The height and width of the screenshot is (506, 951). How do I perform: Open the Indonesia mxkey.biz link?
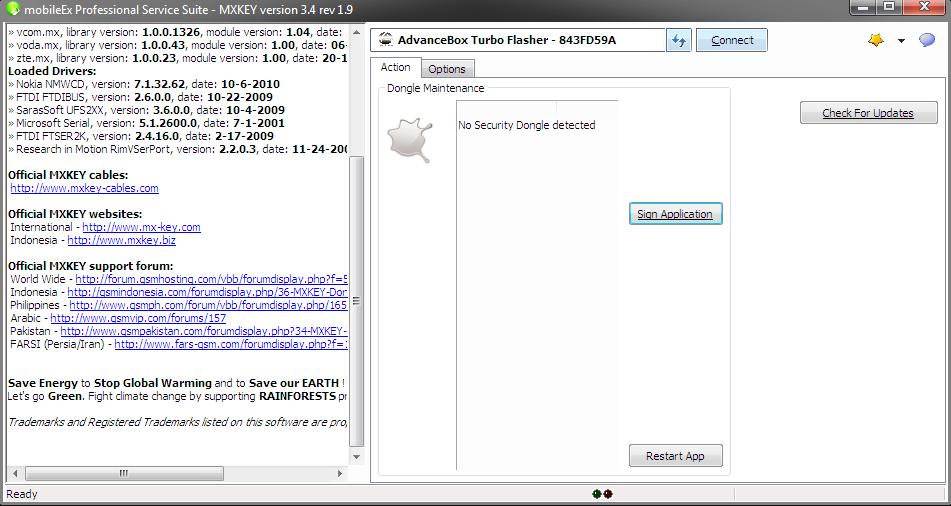click(121, 240)
